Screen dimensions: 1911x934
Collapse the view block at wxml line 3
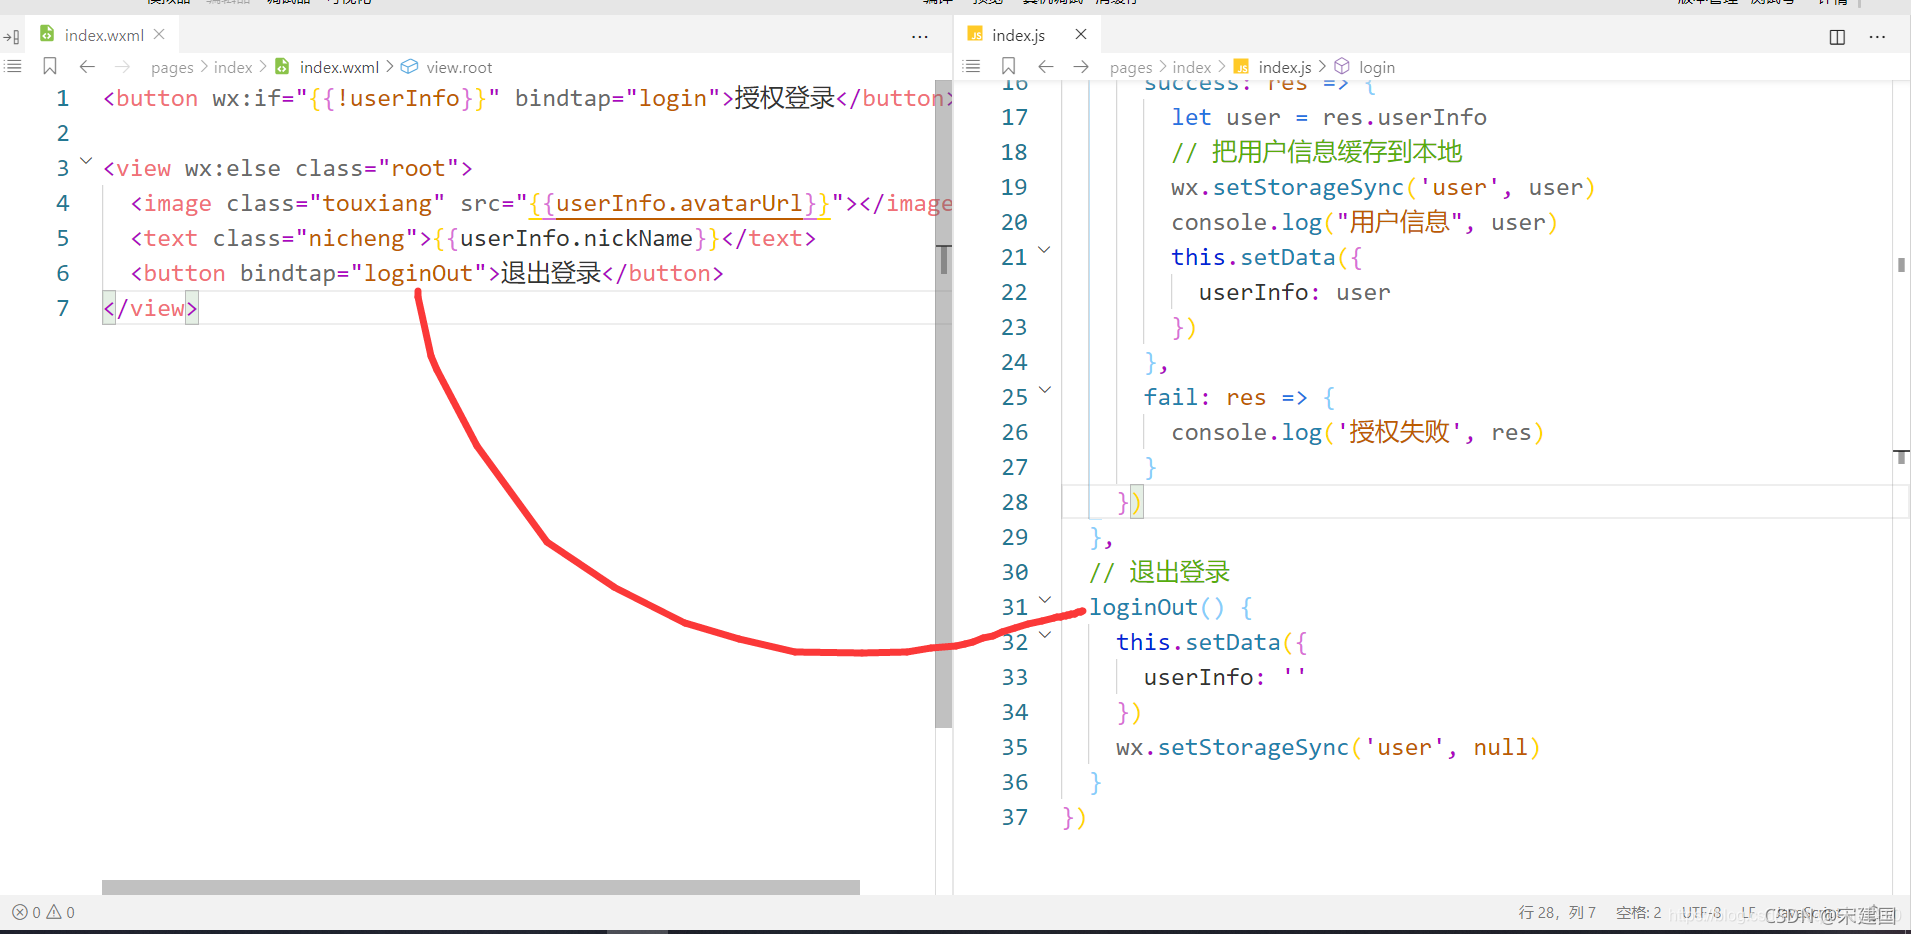click(x=86, y=160)
